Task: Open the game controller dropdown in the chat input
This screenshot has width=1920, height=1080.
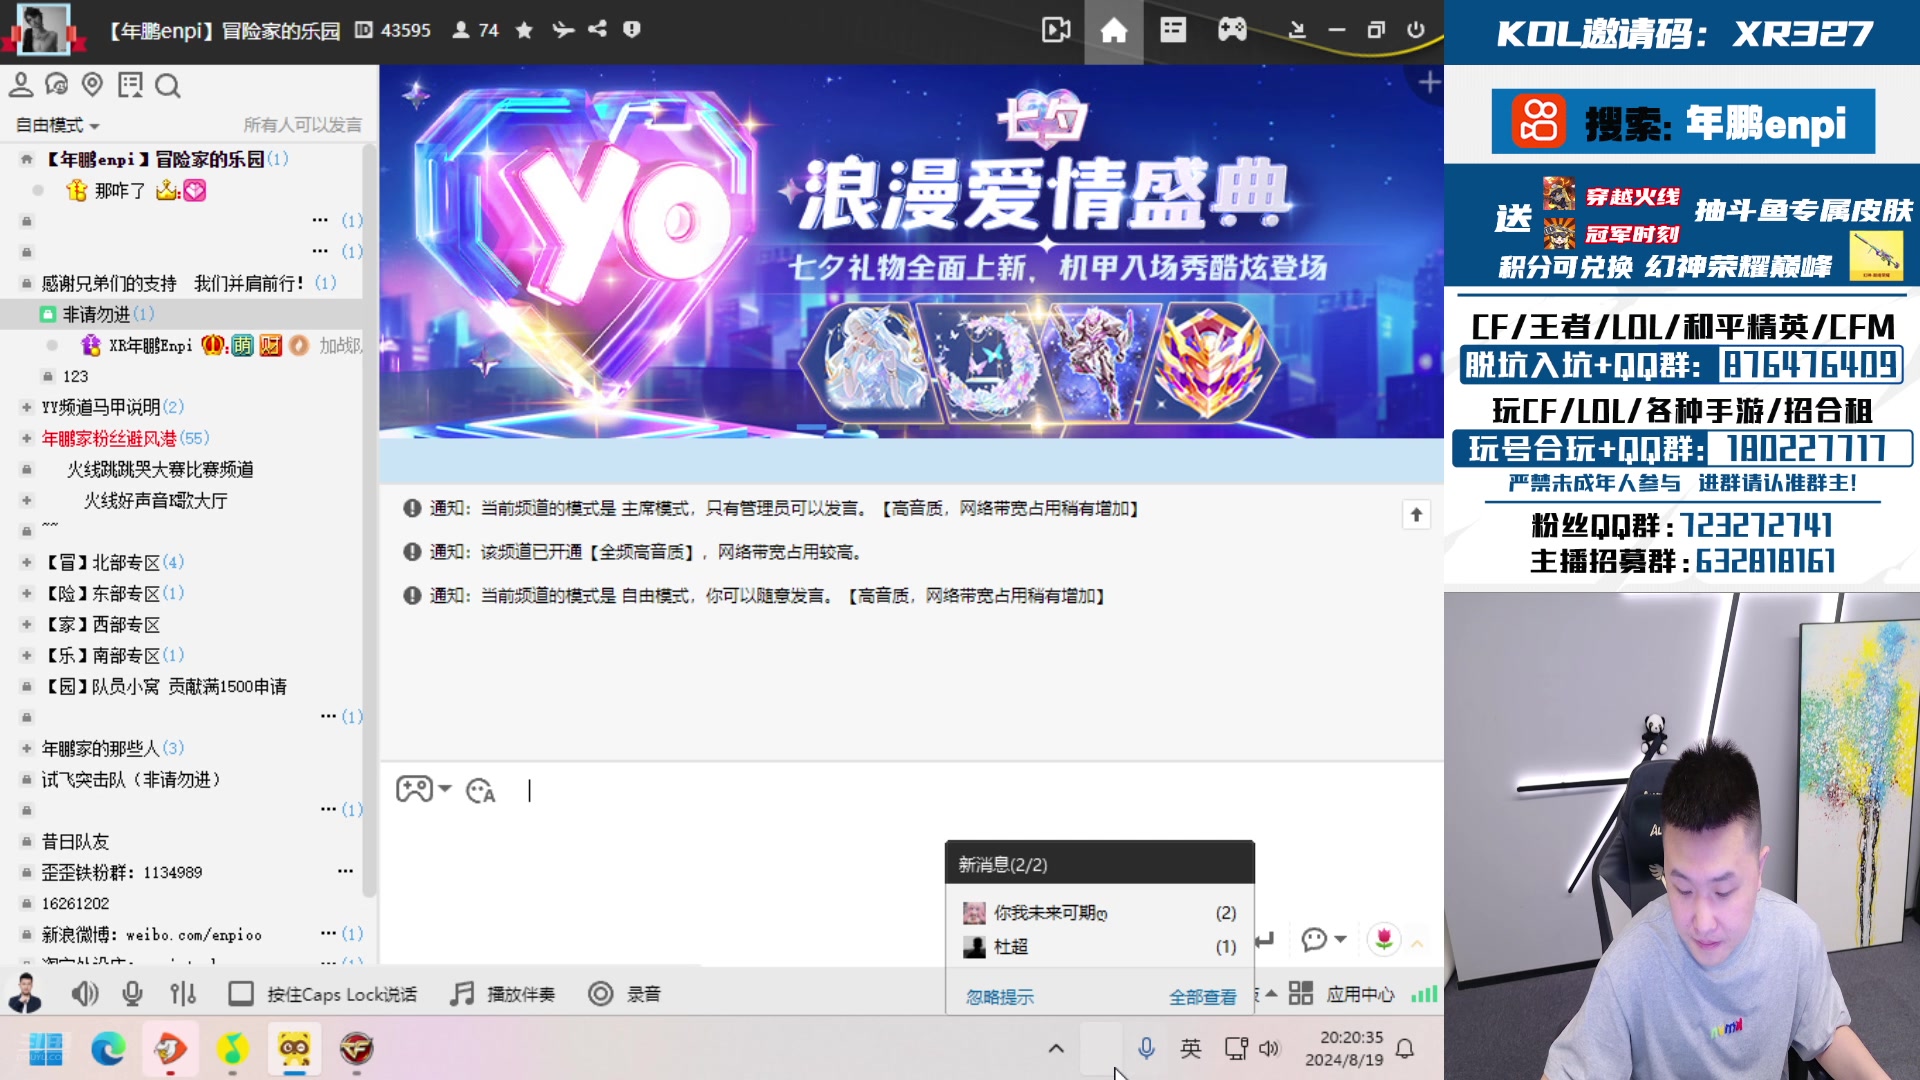Action: [424, 789]
